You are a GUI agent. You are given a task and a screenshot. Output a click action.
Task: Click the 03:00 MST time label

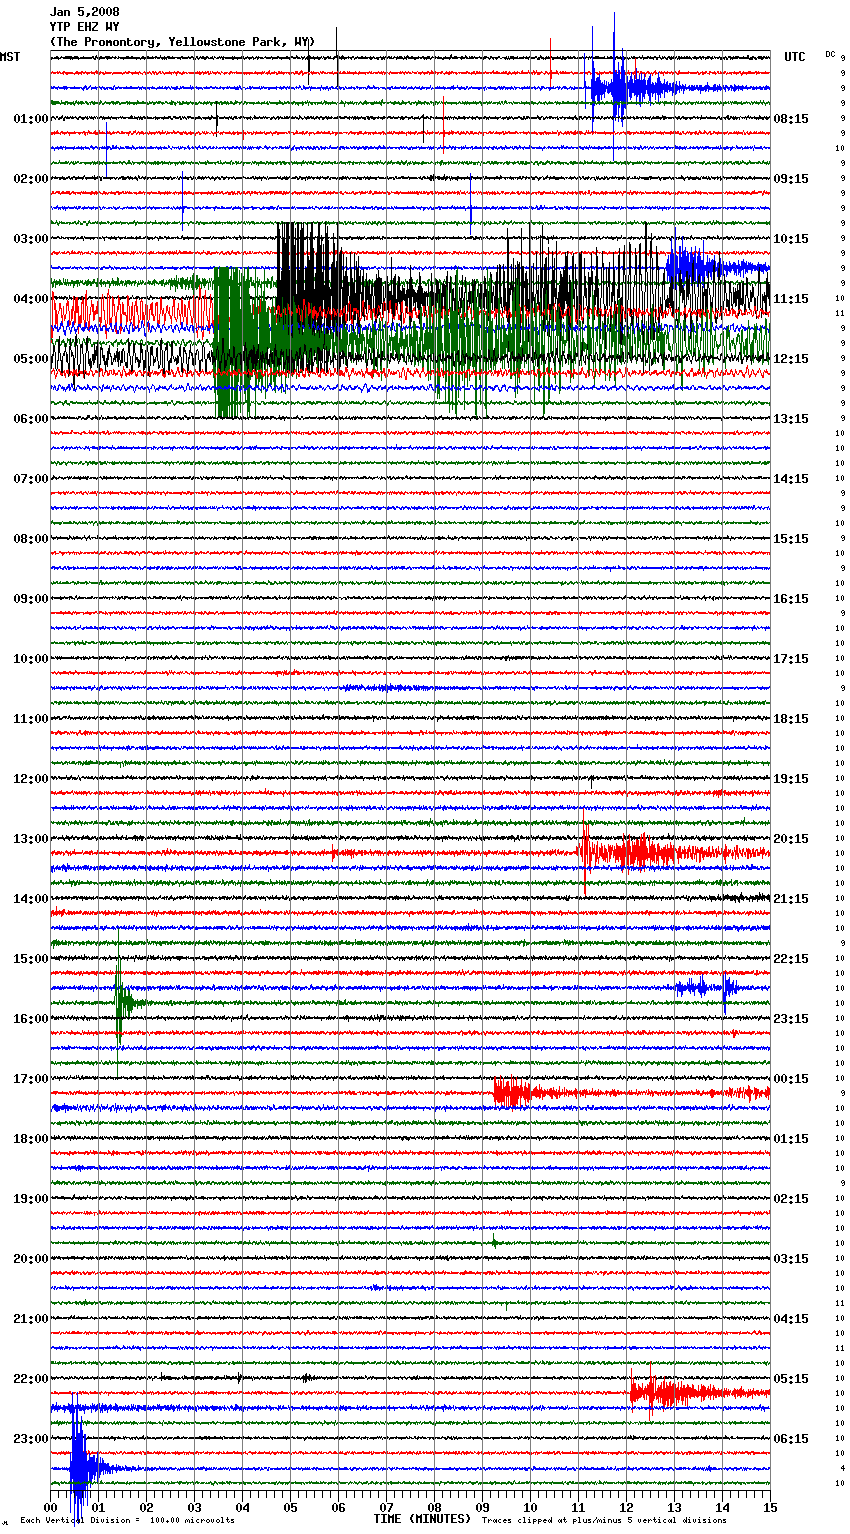point(31,239)
